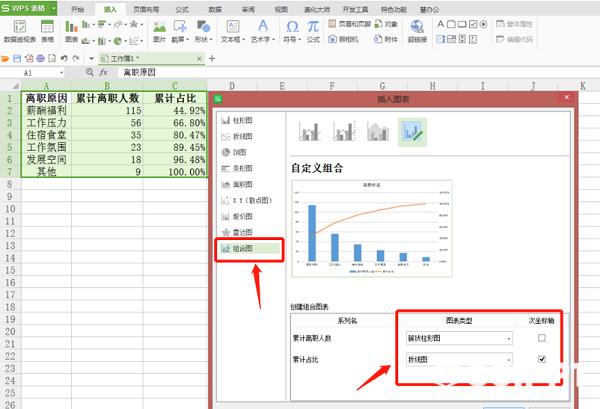The width and height of the screenshot is (600, 409).
Task: Expand the quick access toolbar customize arrow
Action: [91, 59]
